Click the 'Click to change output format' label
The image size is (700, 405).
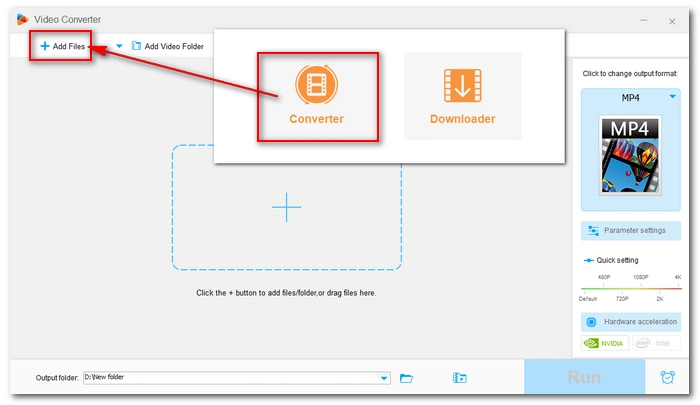629,73
